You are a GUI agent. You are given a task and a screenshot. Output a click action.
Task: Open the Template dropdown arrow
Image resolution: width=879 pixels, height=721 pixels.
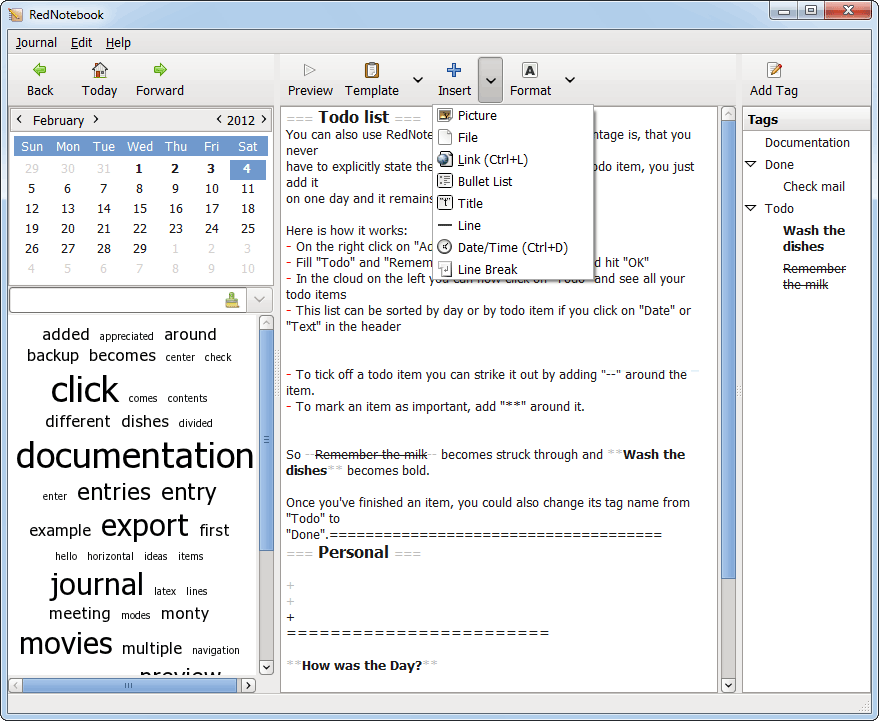(x=417, y=80)
